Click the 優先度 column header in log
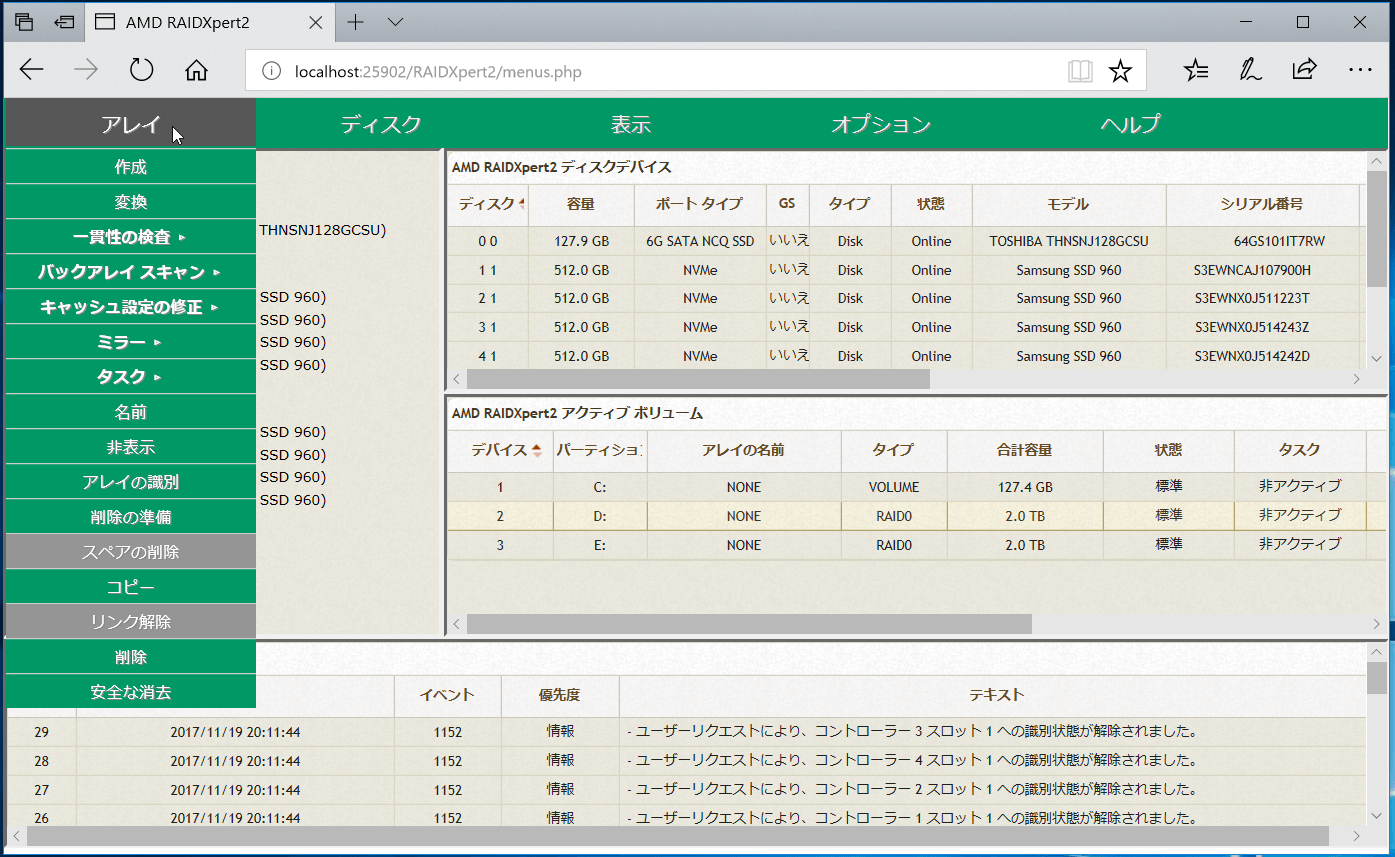Viewport: 1395px width, 857px height. 560,695
